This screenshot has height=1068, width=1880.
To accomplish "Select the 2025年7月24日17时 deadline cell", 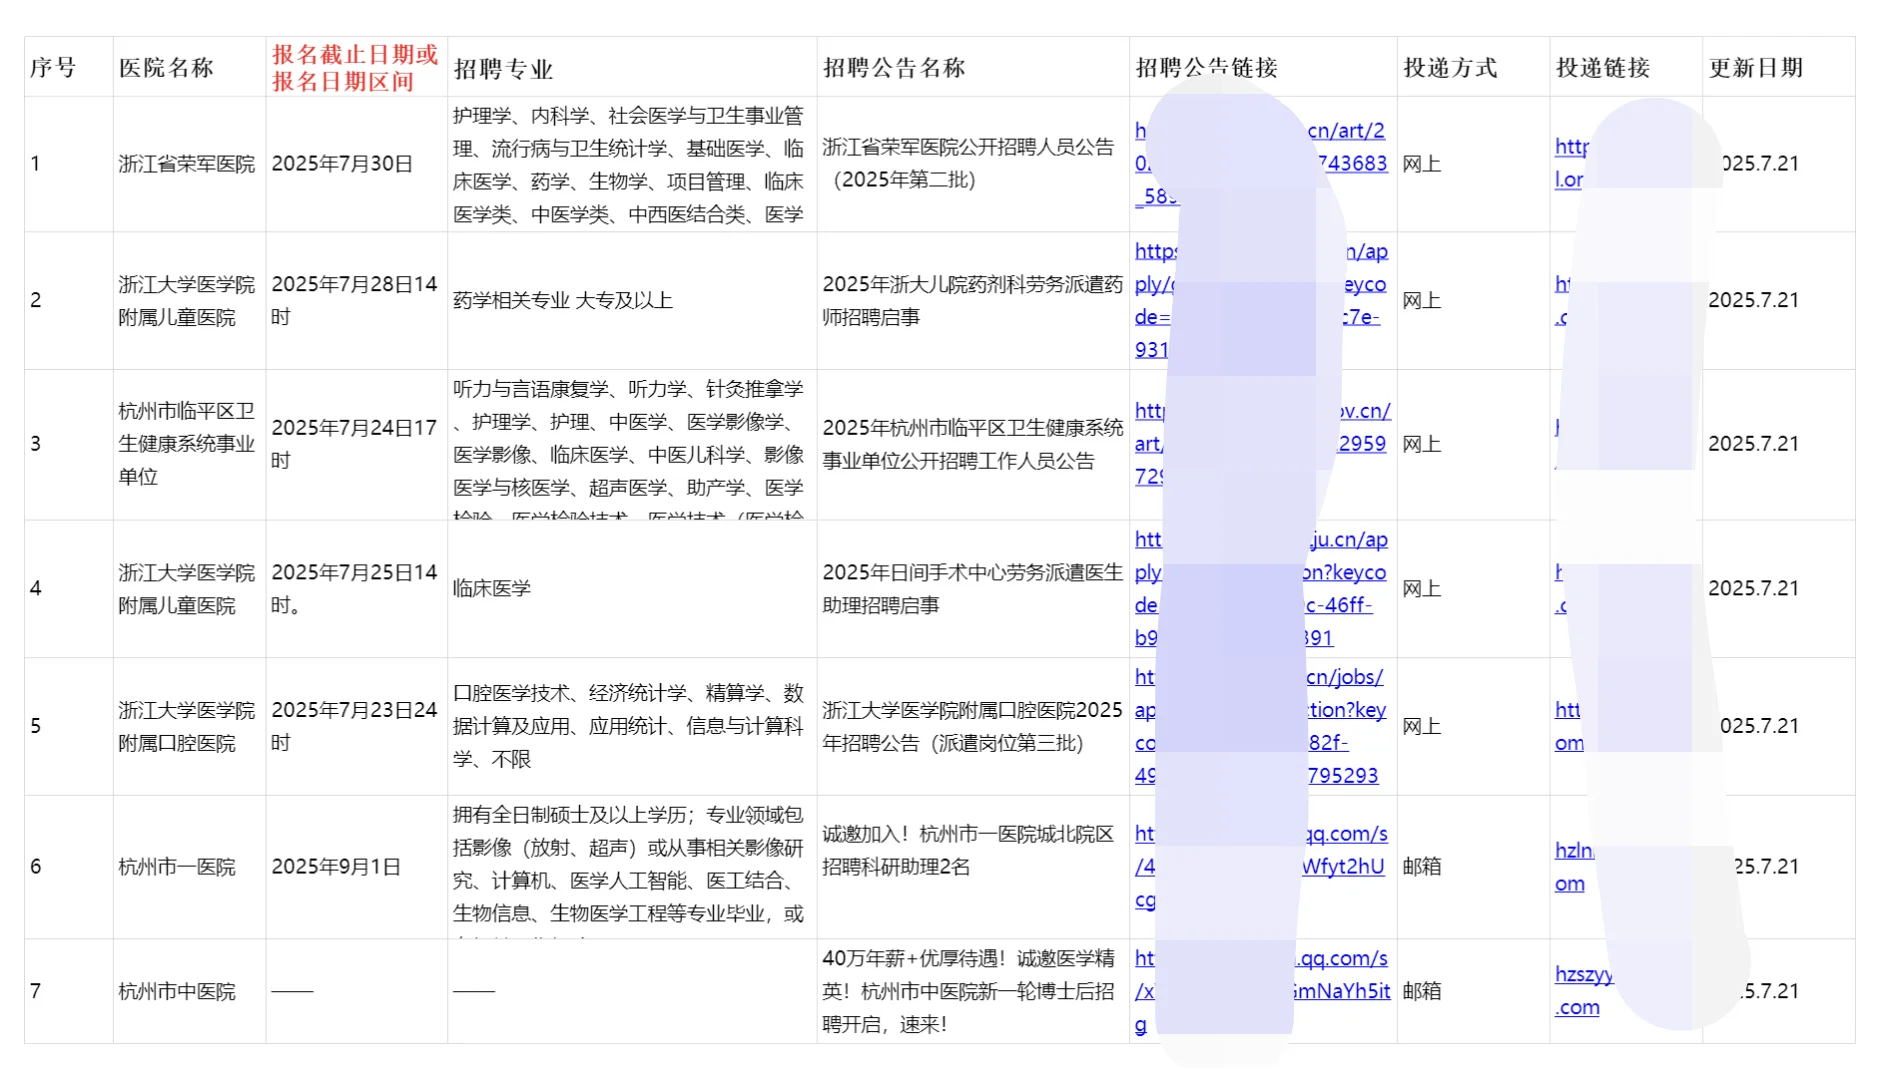I will [x=355, y=444].
